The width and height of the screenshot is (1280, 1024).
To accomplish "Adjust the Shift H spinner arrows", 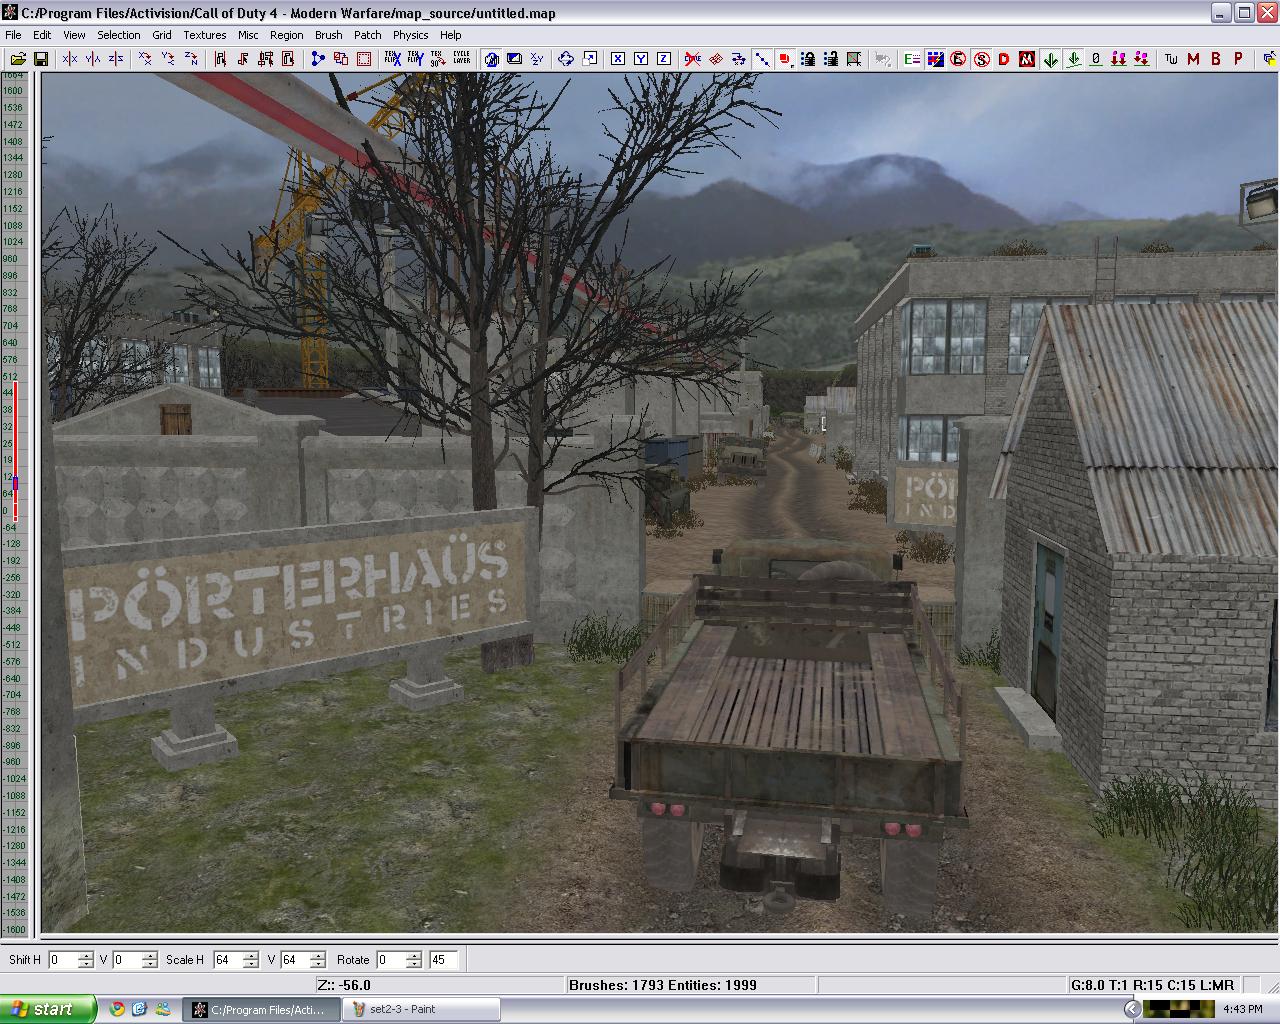I will click(x=86, y=960).
